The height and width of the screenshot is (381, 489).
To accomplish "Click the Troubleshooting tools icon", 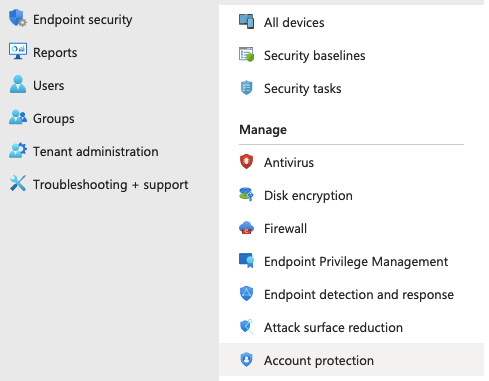I will [18, 183].
